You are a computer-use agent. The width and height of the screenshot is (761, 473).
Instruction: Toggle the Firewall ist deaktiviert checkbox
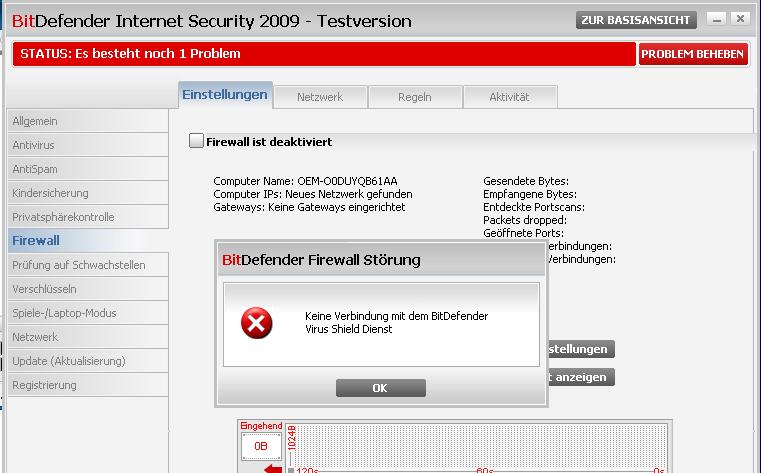(x=196, y=141)
